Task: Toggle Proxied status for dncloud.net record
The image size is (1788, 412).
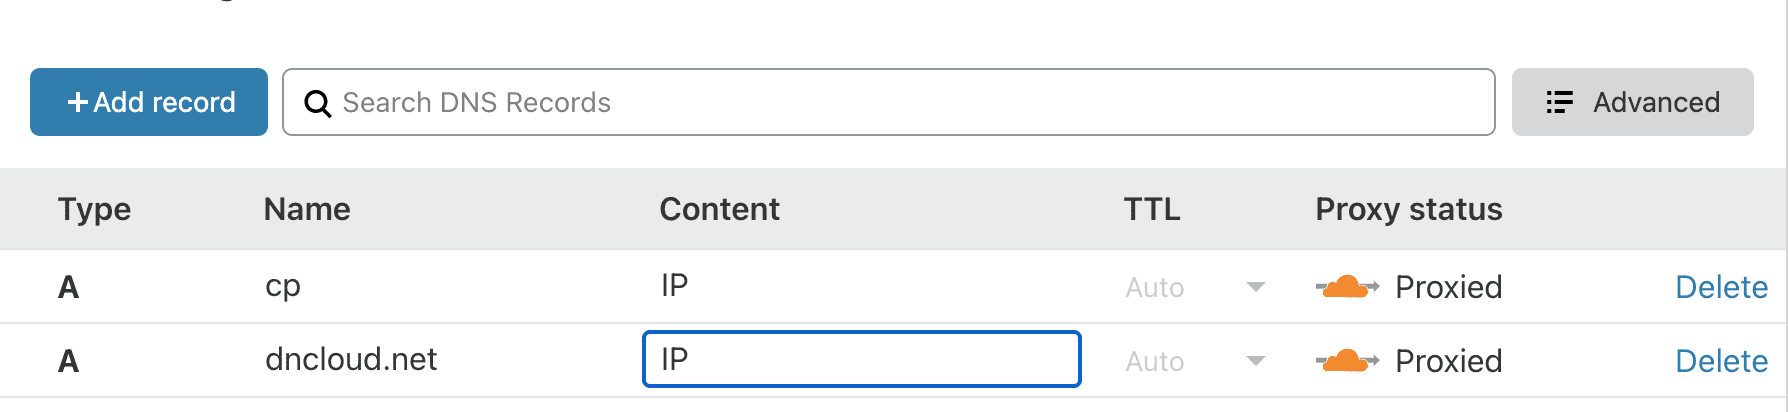Action: pos(1448,361)
